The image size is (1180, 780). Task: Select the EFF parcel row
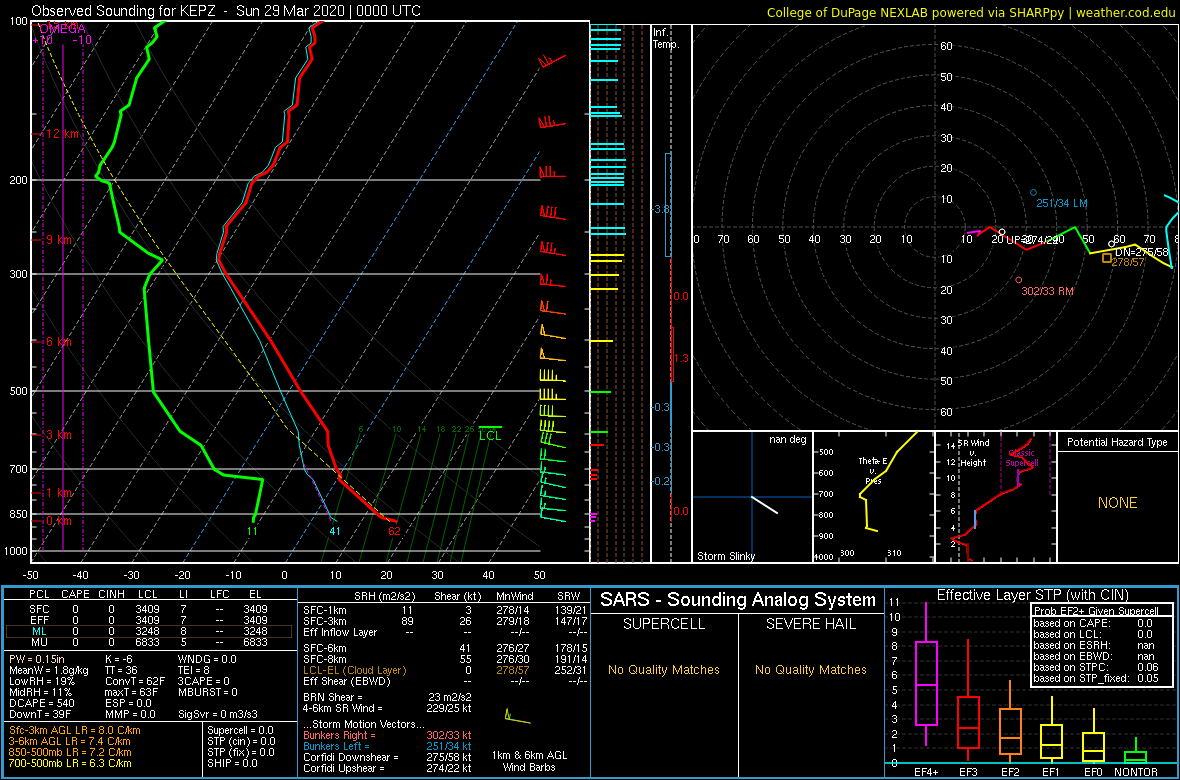(148, 620)
